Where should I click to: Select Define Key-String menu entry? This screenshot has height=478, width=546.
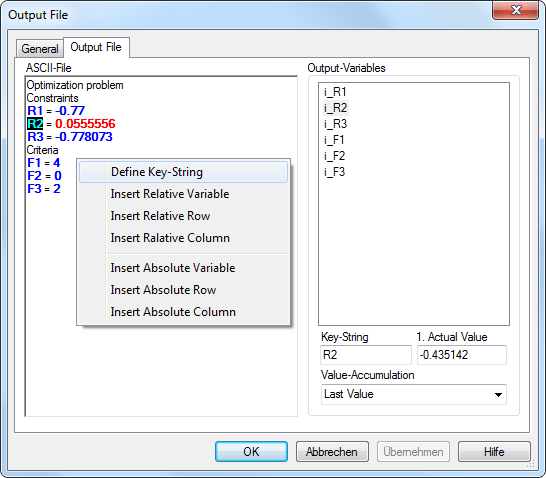point(183,172)
